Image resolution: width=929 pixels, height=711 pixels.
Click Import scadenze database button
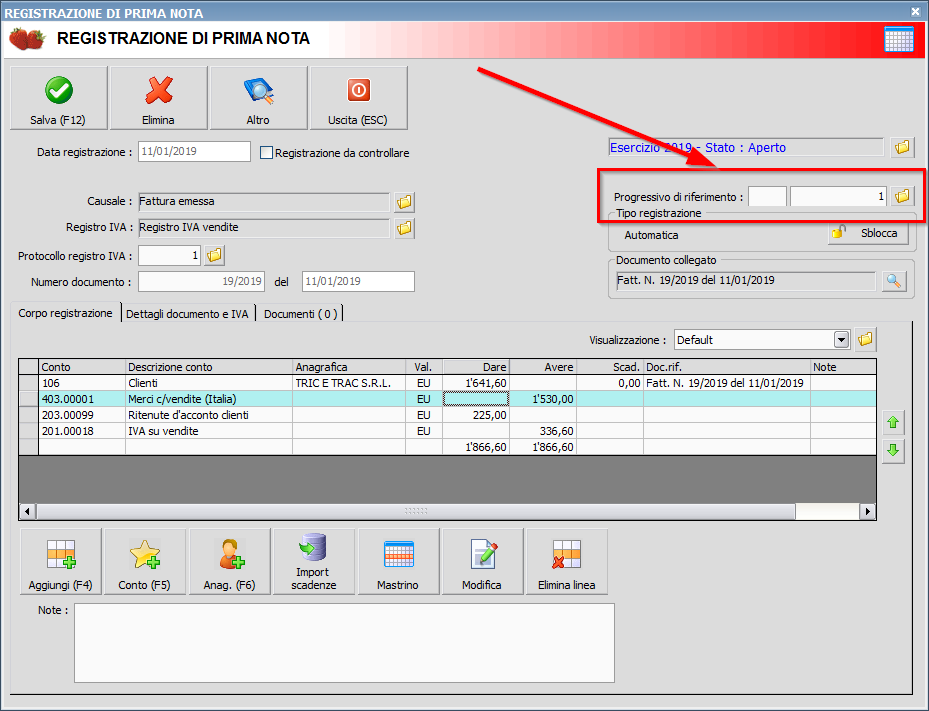tap(313, 562)
